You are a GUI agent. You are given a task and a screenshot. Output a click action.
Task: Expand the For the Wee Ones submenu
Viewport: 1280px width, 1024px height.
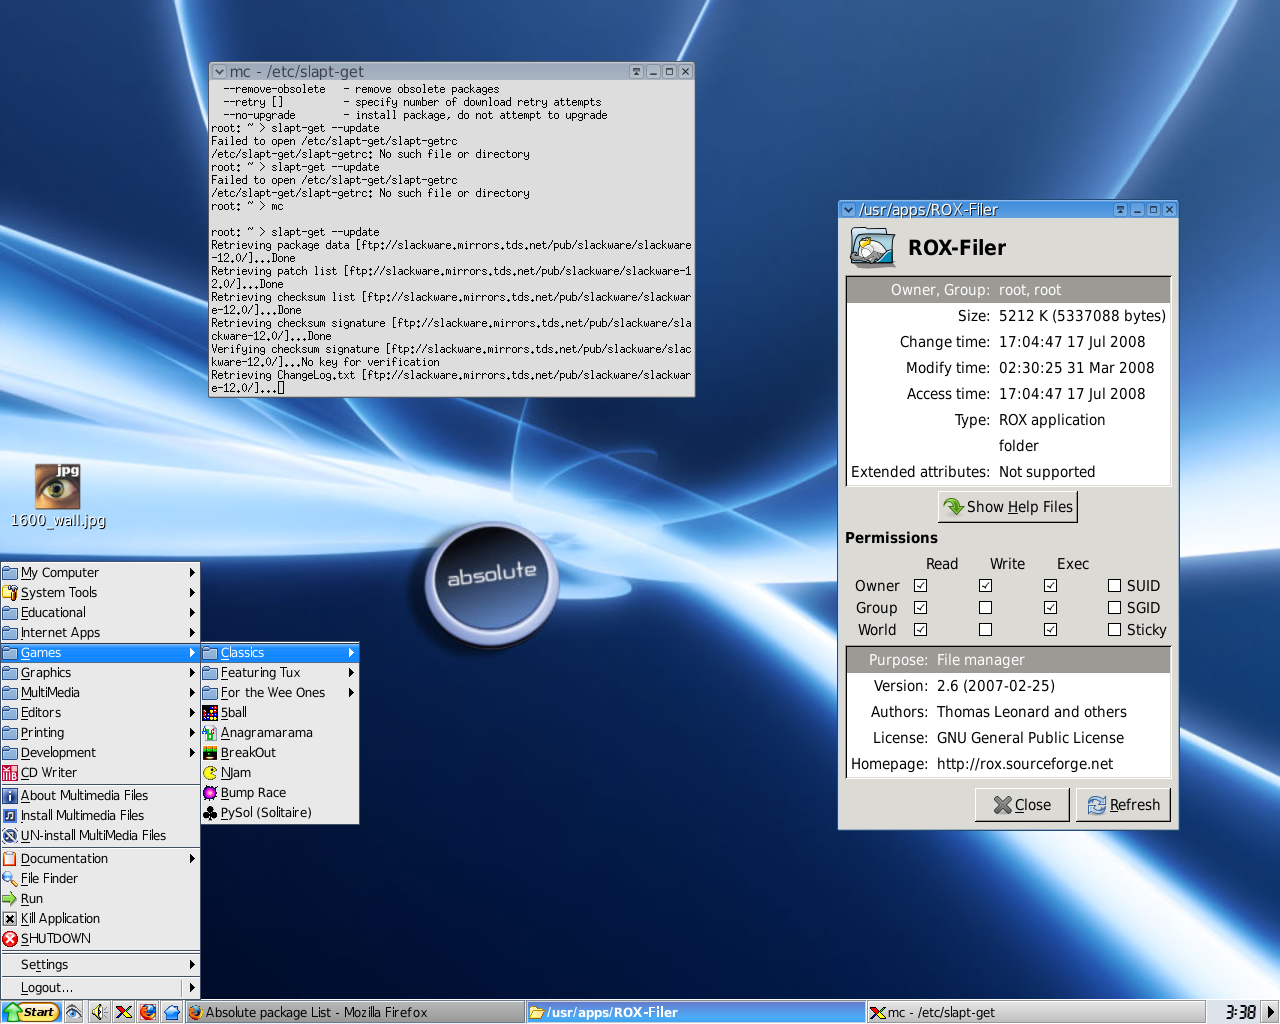coord(280,693)
